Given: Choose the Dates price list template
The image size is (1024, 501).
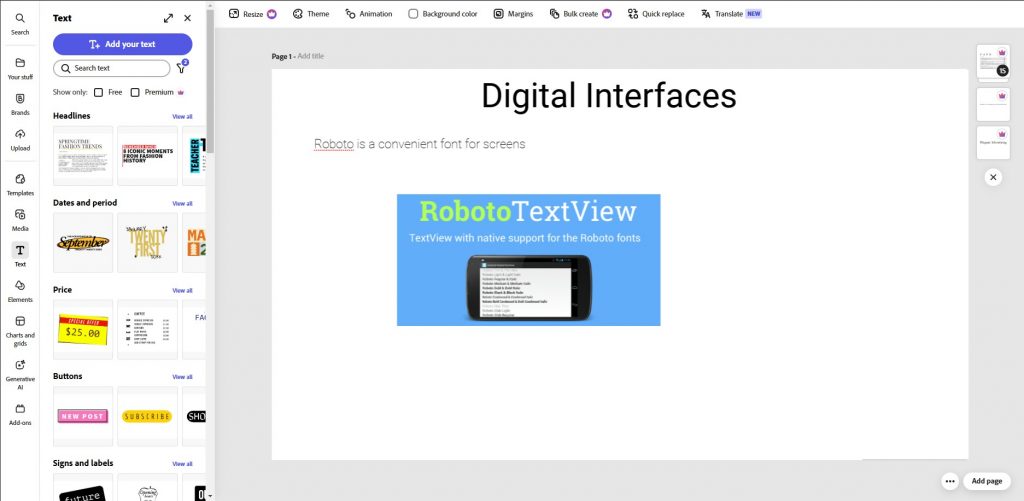Looking at the screenshot, I should [148, 329].
